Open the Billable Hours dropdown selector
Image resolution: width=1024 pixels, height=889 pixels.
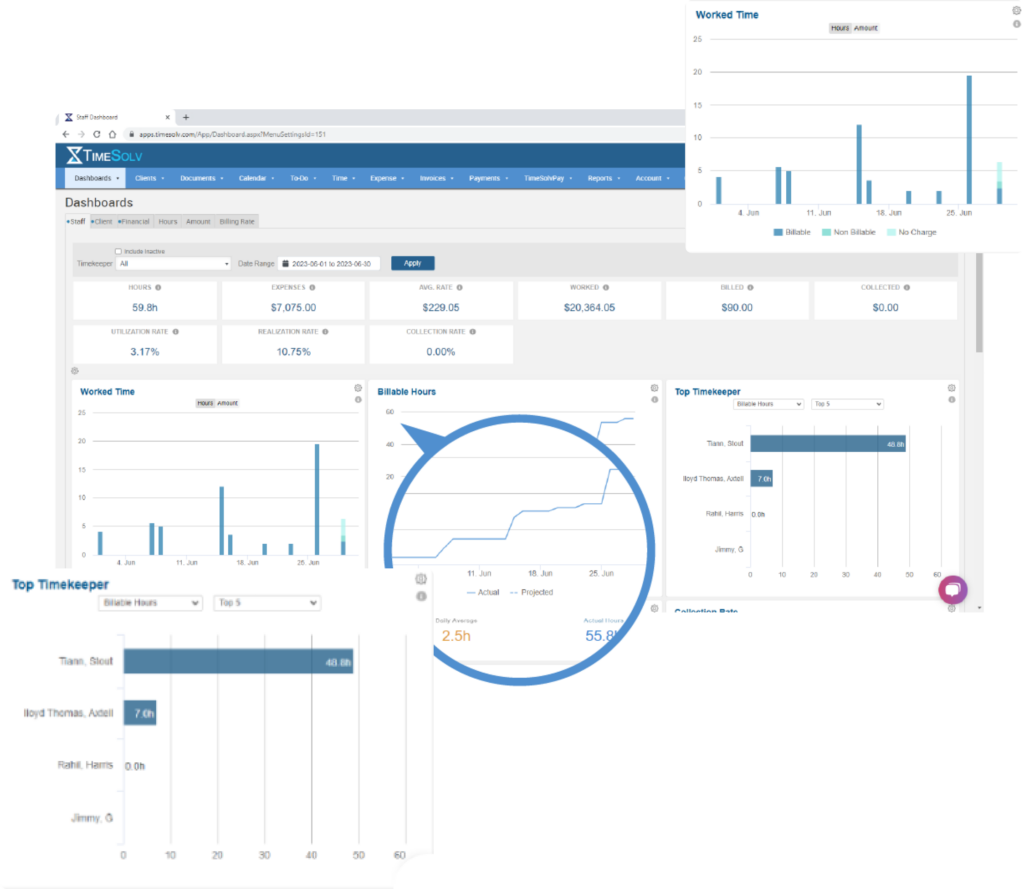click(x=150, y=603)
